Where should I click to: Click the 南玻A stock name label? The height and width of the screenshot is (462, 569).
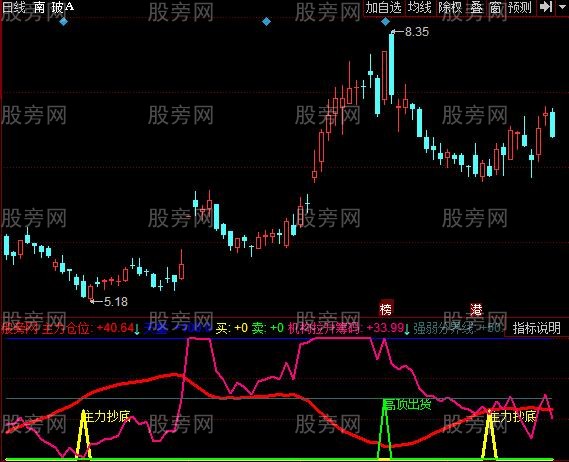click(x=53, y=7)
